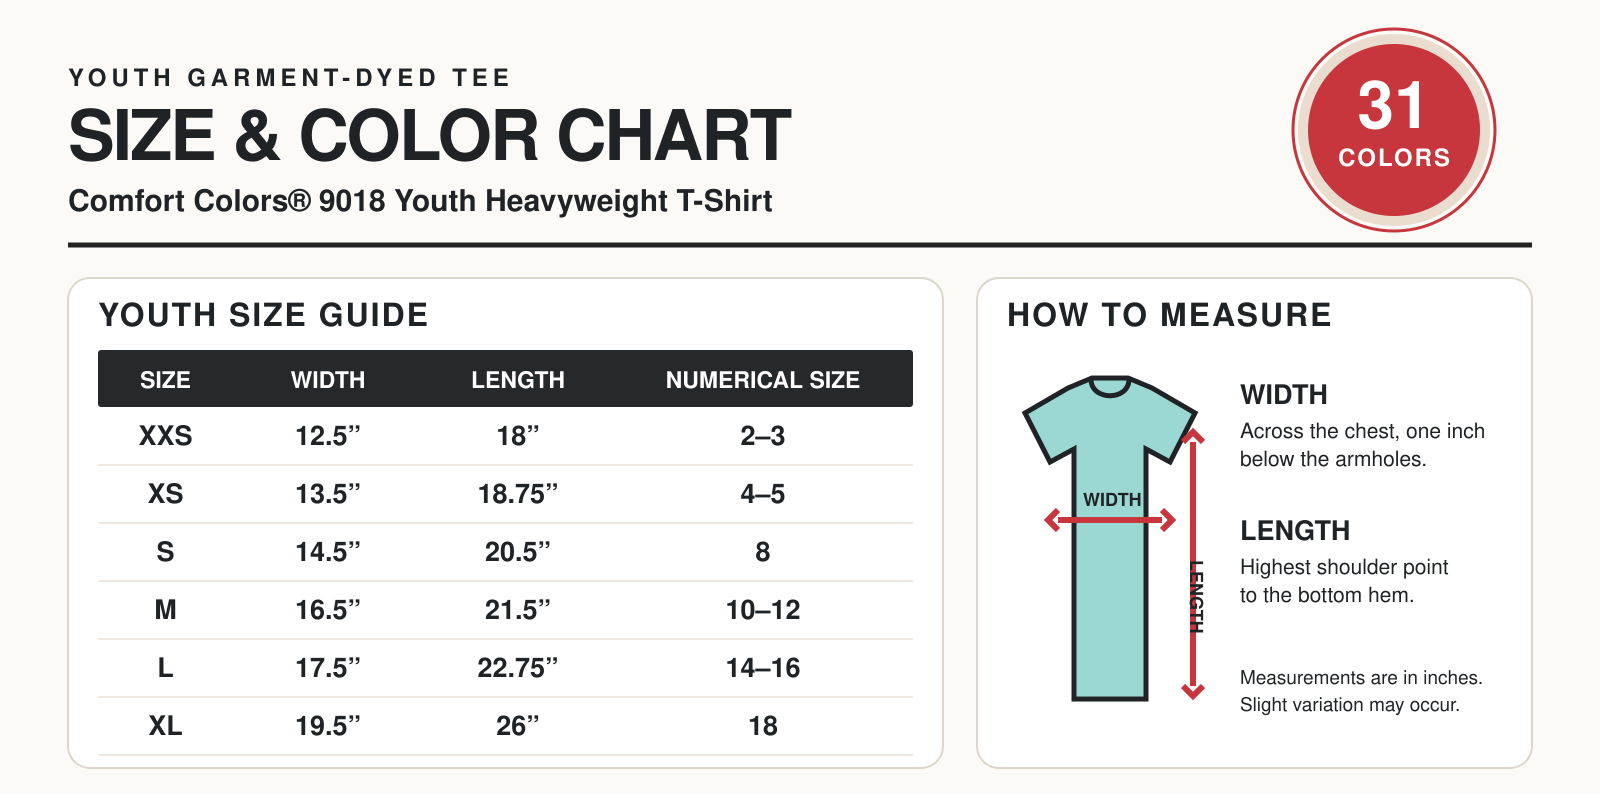
Task: Click the red vertical length arrow
Action: coord(1192,563)
